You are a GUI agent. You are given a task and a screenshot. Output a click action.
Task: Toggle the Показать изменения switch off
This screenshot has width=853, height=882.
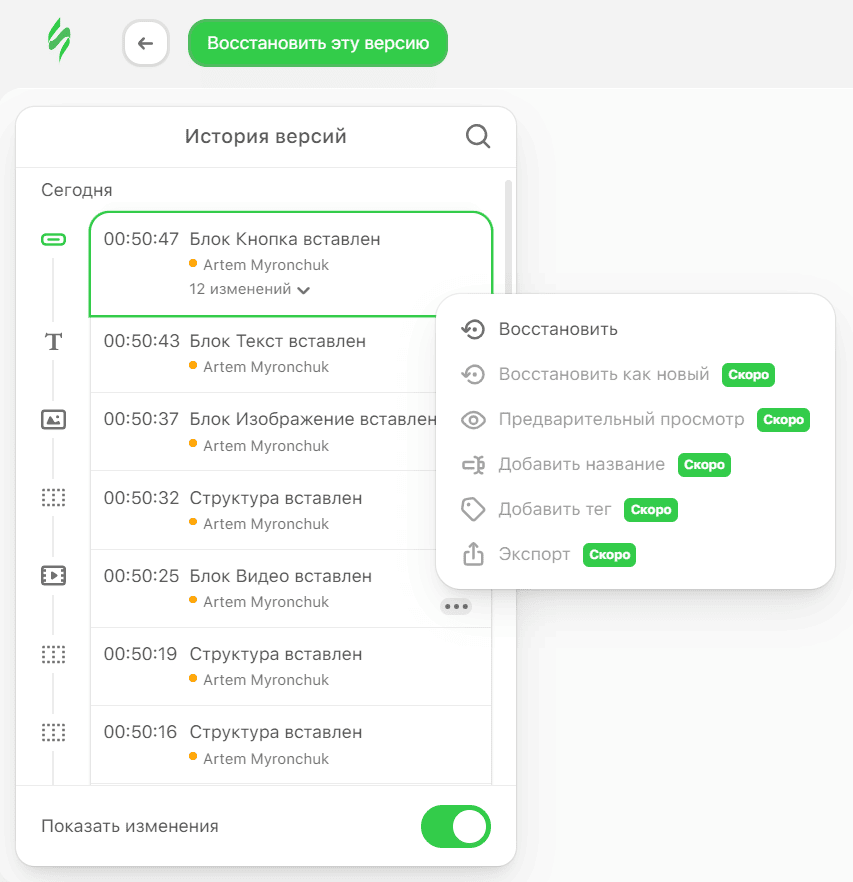coord(456,827)
